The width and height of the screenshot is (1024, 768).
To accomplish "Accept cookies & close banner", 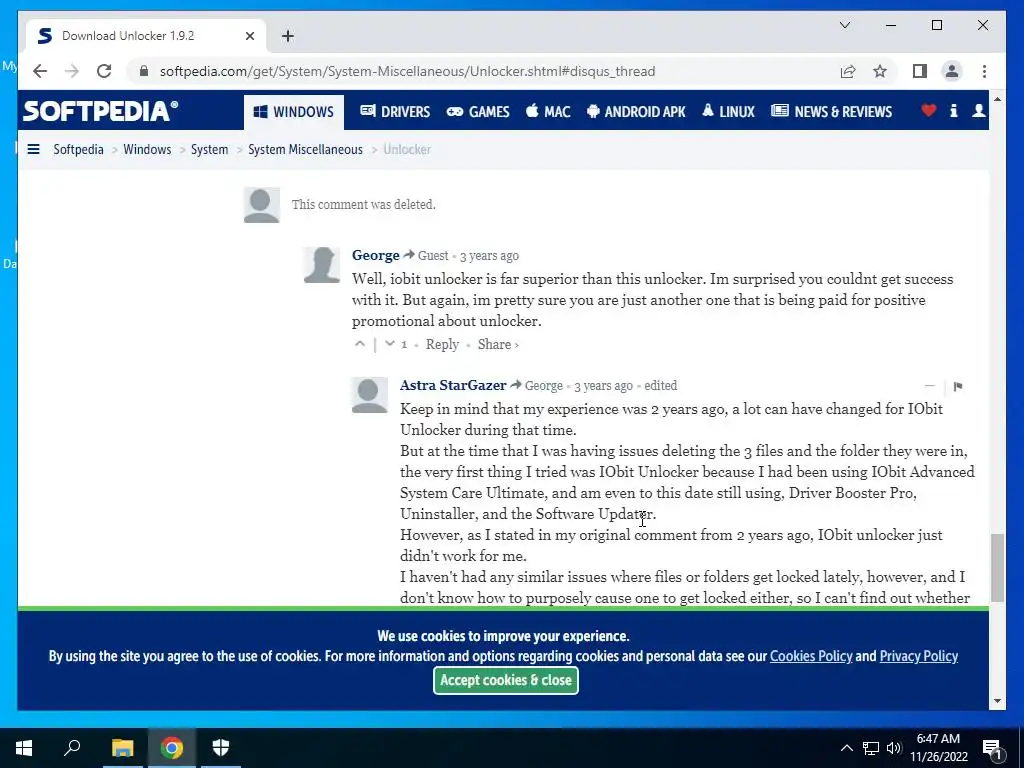I will point(506,680).
